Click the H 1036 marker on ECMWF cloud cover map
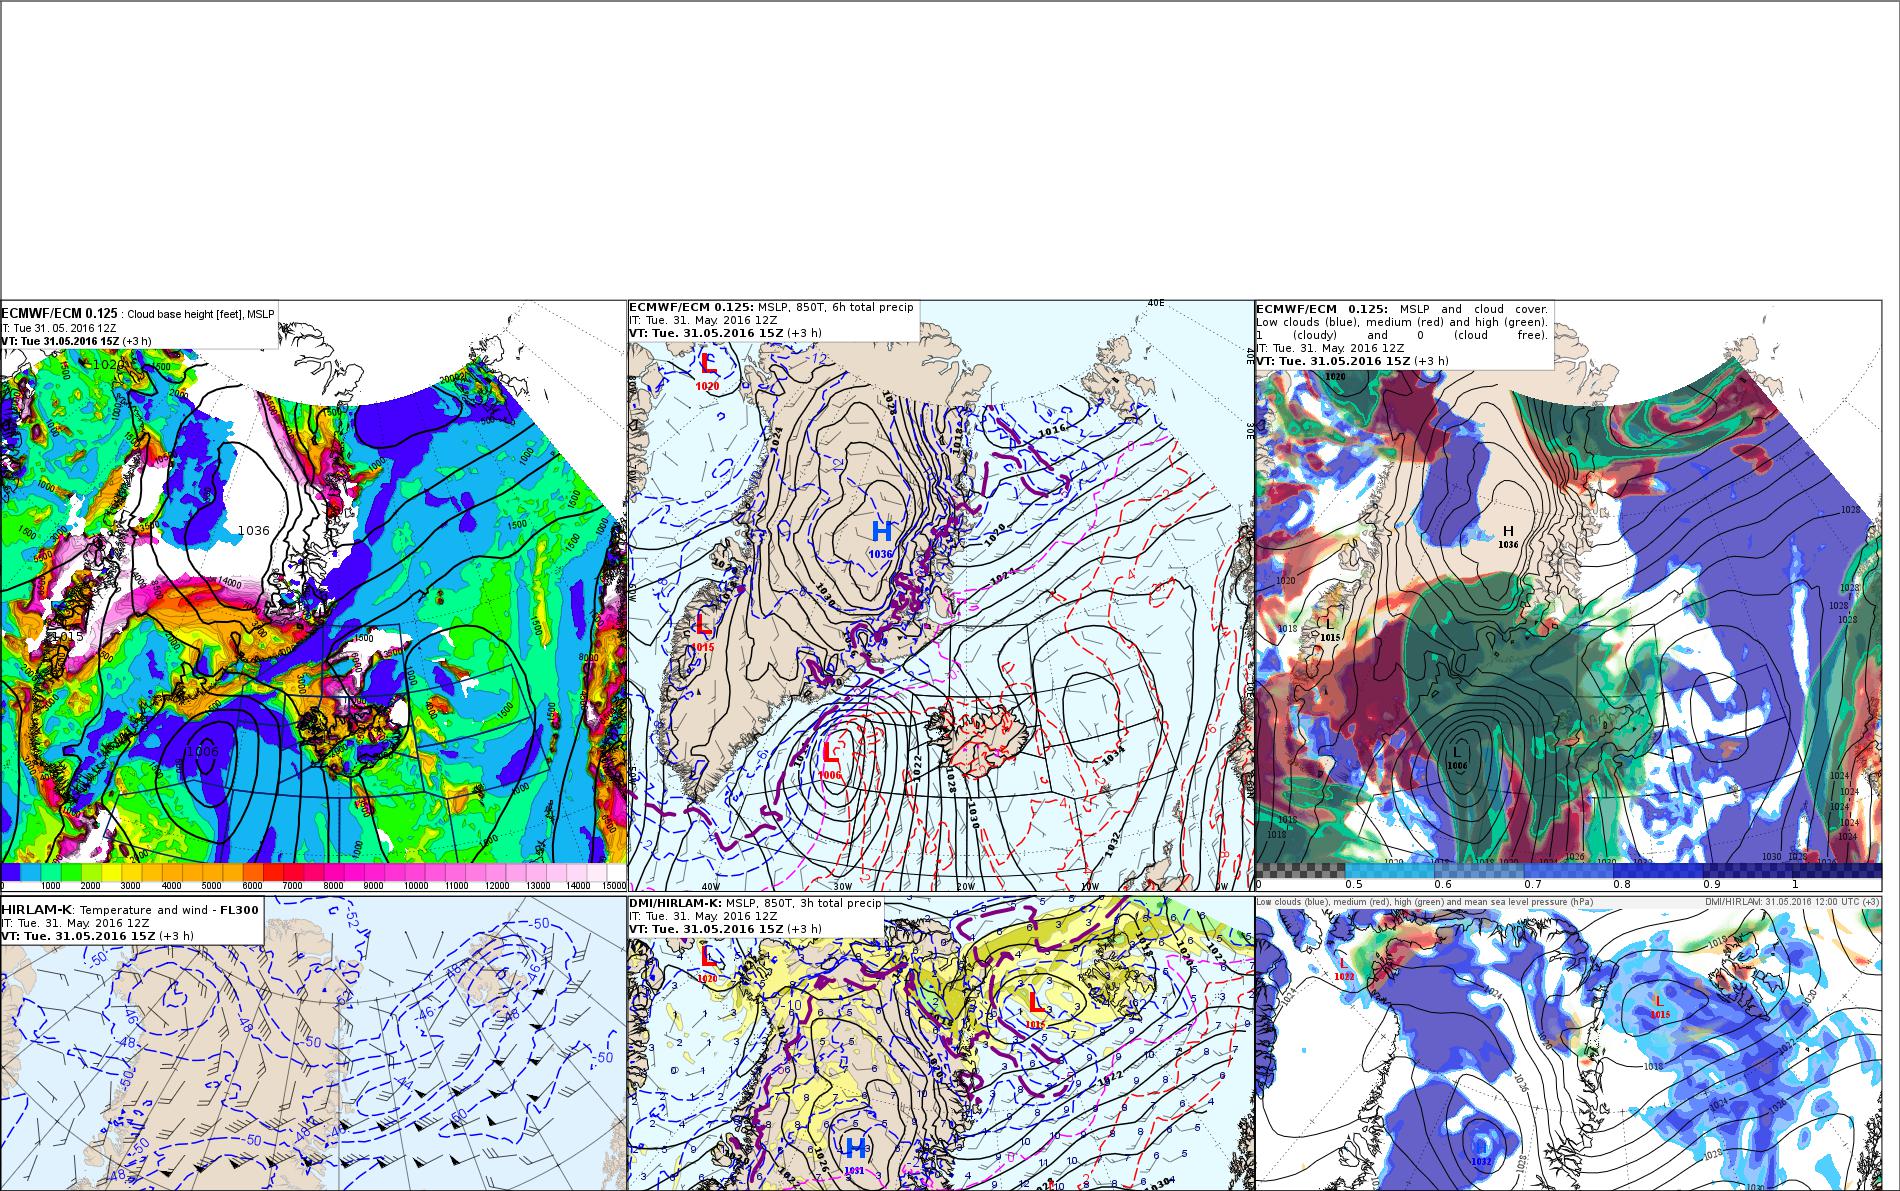The width and height of the screenshot is (1900, 1191). click(x=1508, y=537)
